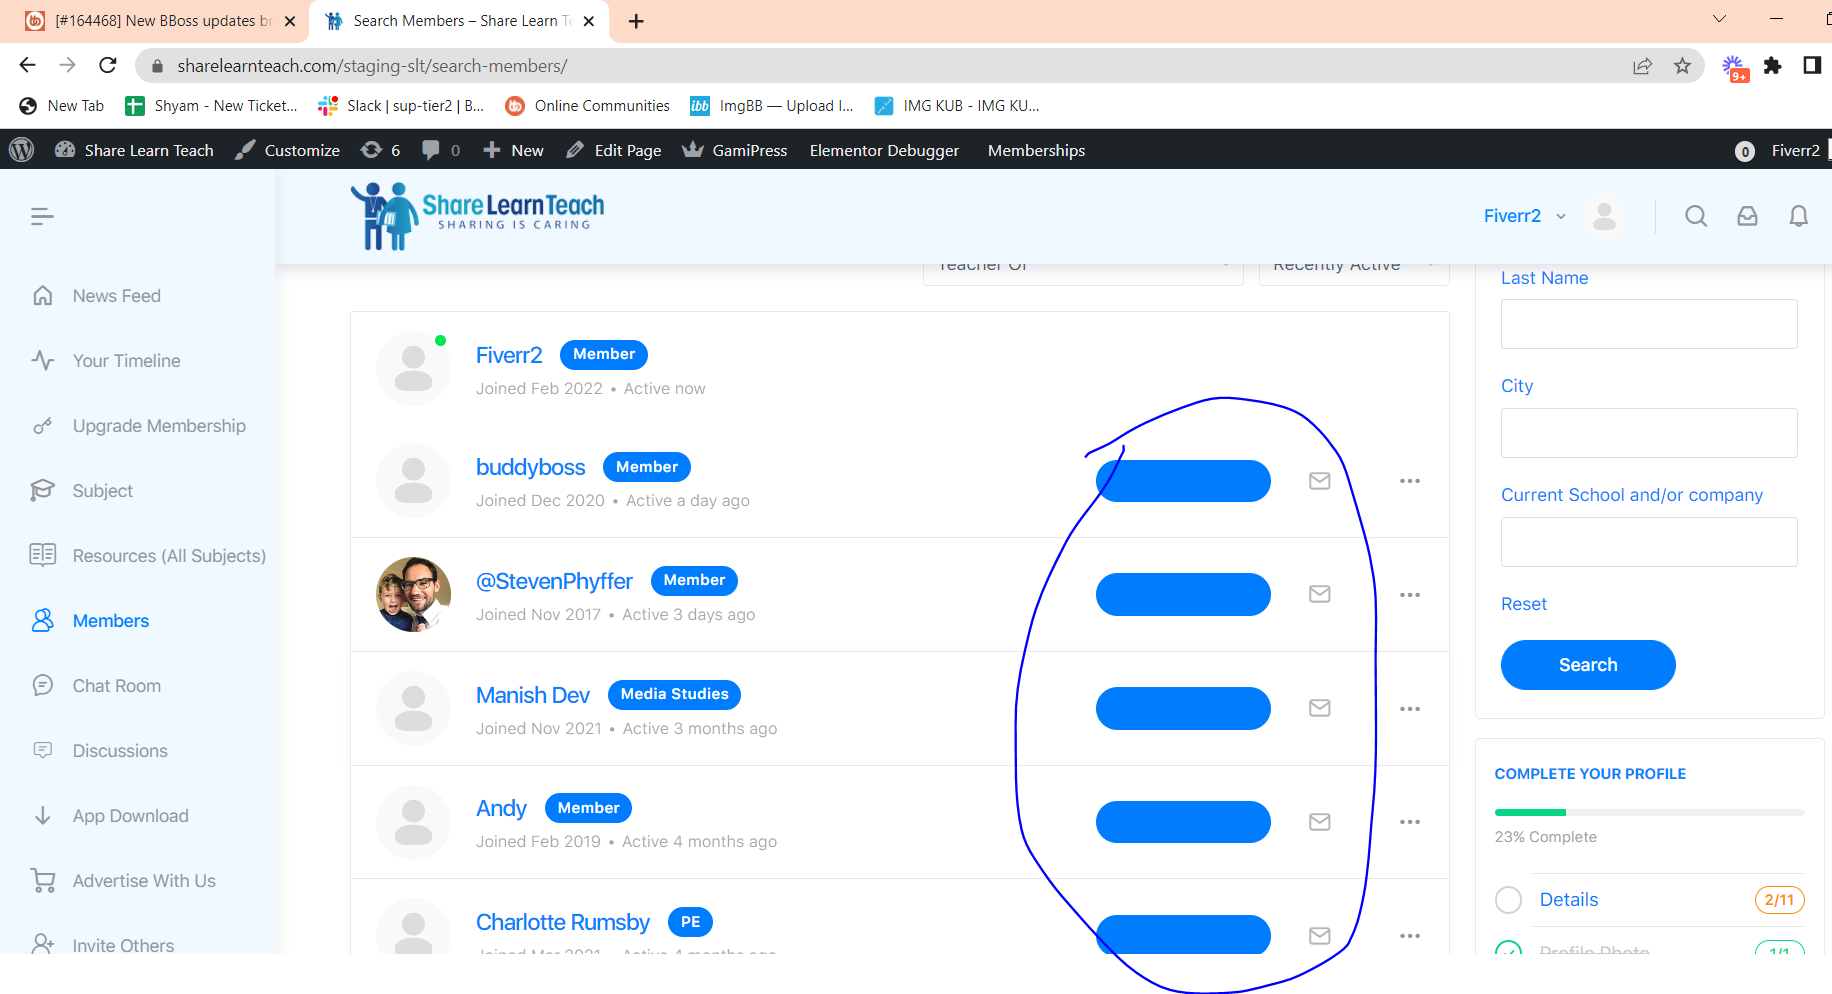
Task: Go to News Feed in sidebar
Action: coord(116,296)
